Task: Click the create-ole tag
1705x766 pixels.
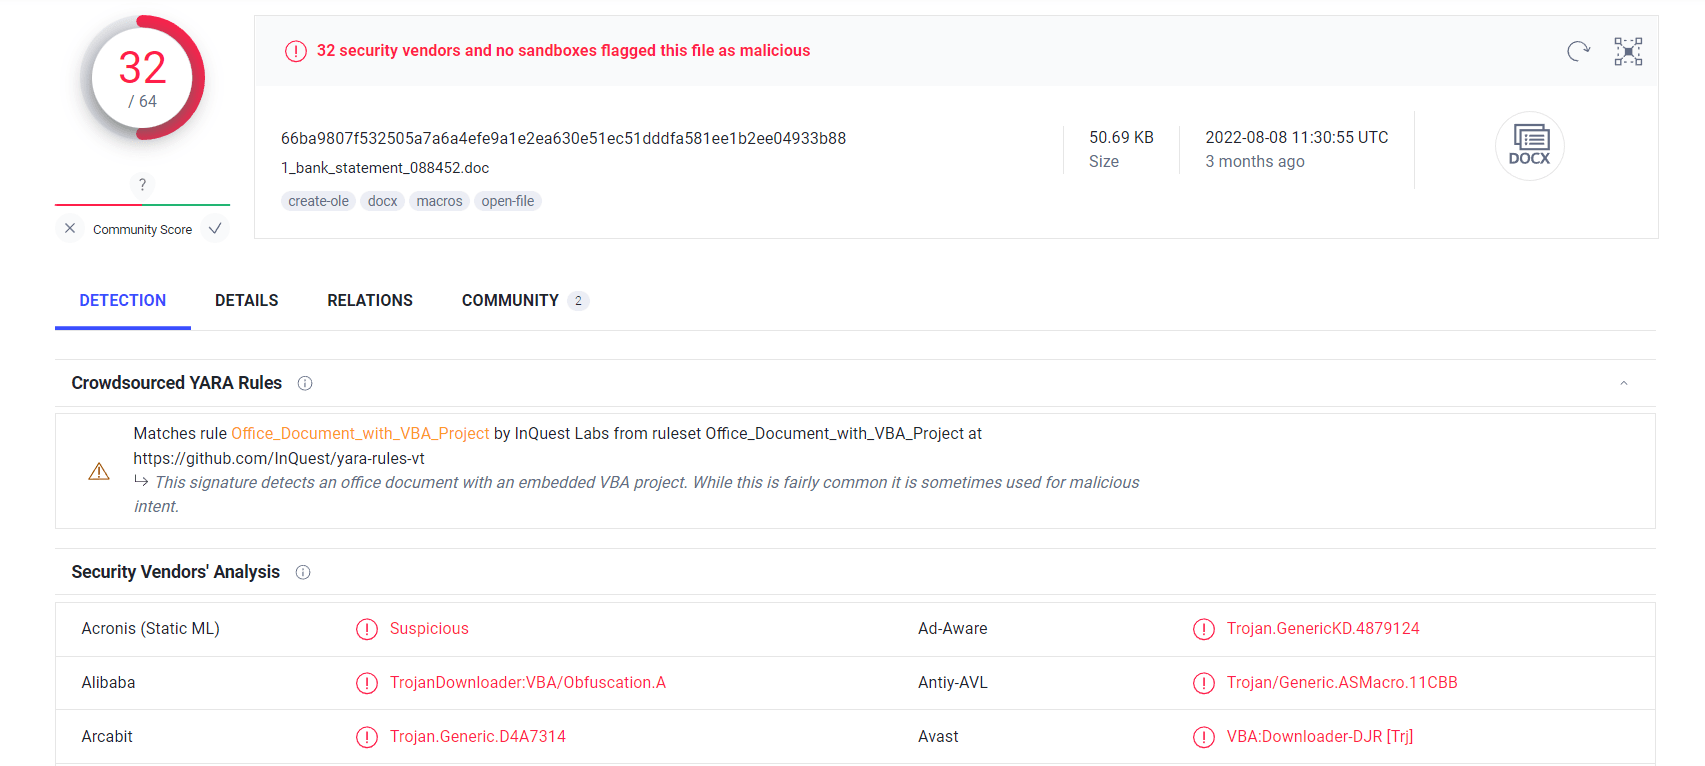Action: click(318, 201)
